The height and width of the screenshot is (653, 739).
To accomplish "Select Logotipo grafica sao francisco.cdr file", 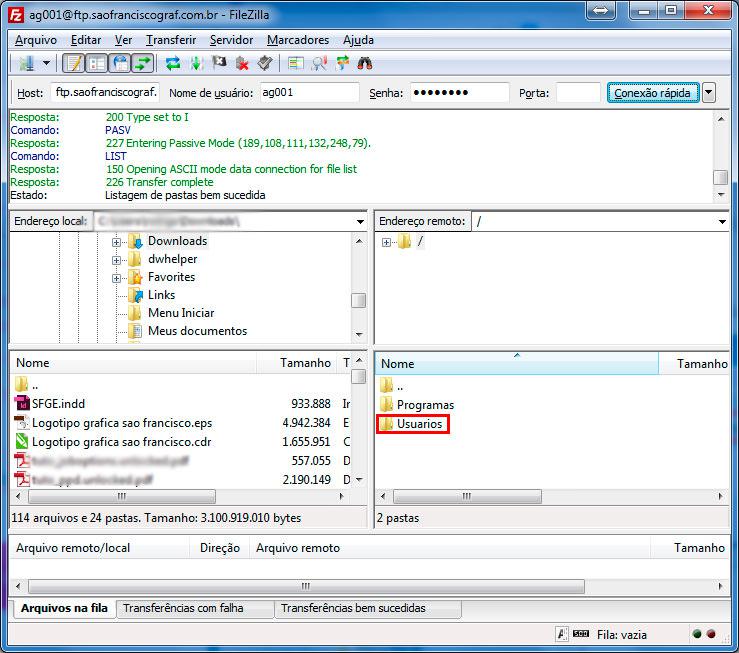I will pyautogui.click(x=121, y=442).
